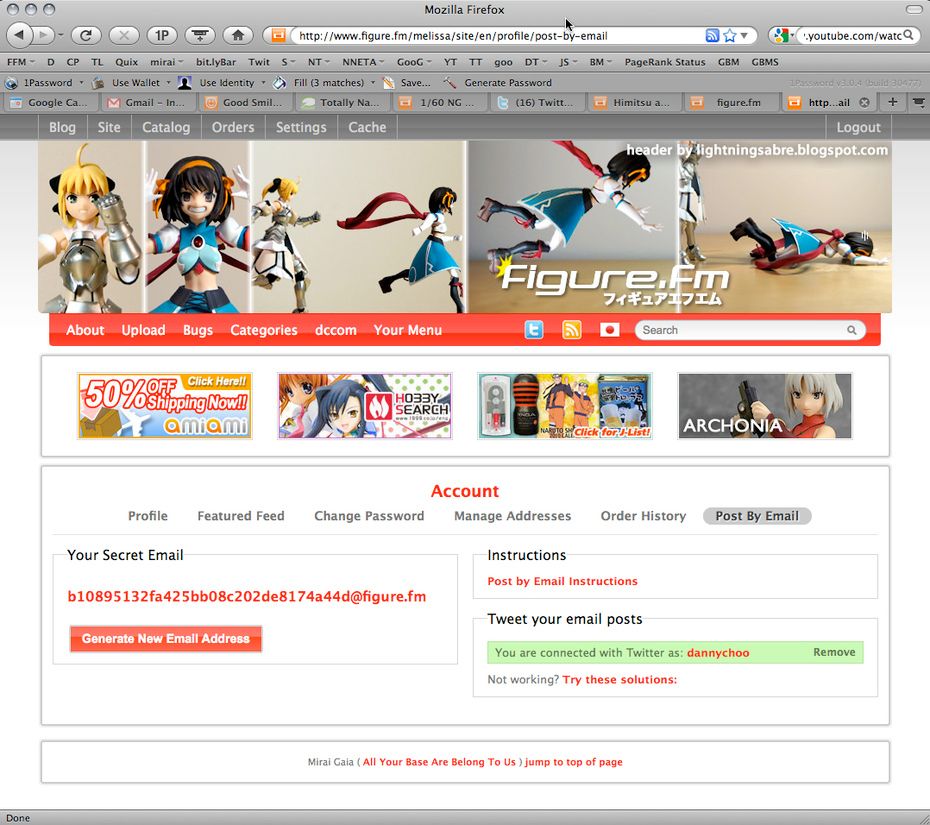
Task: Open the RSS feed icon beside Twitter
Action: click(572, 330)
